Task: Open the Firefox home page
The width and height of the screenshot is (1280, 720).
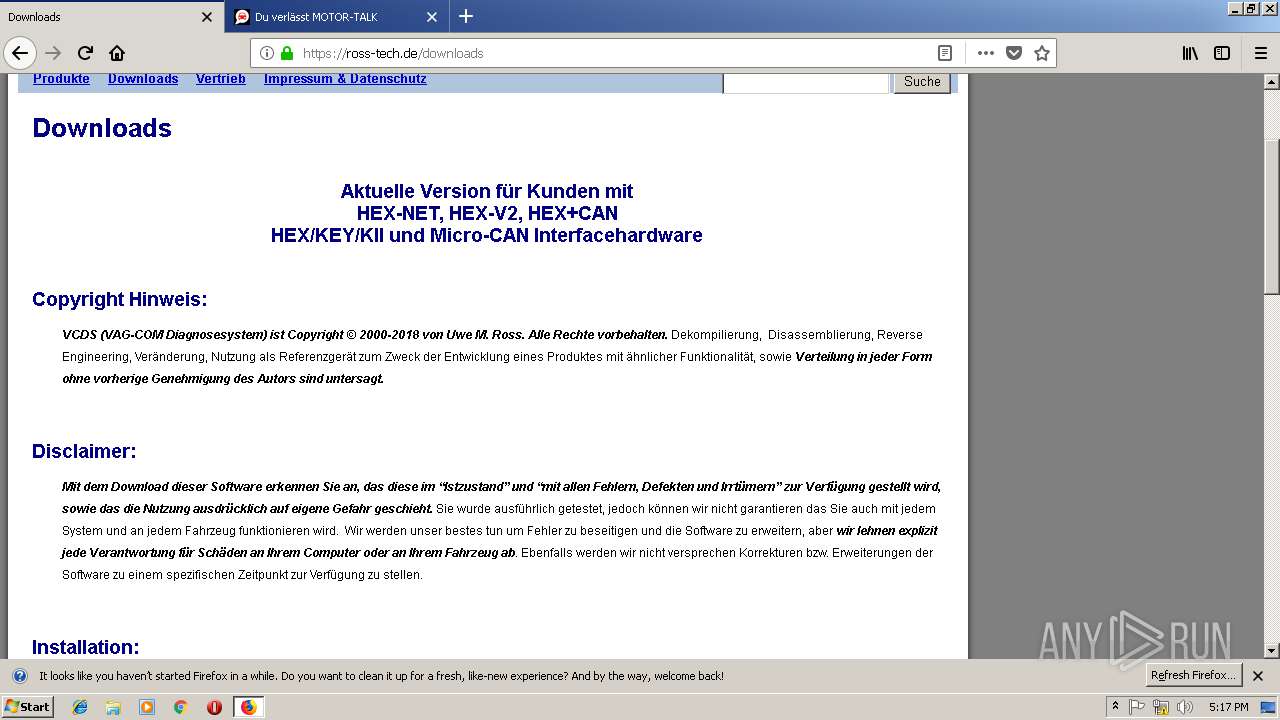Action: tap(117, 53)
